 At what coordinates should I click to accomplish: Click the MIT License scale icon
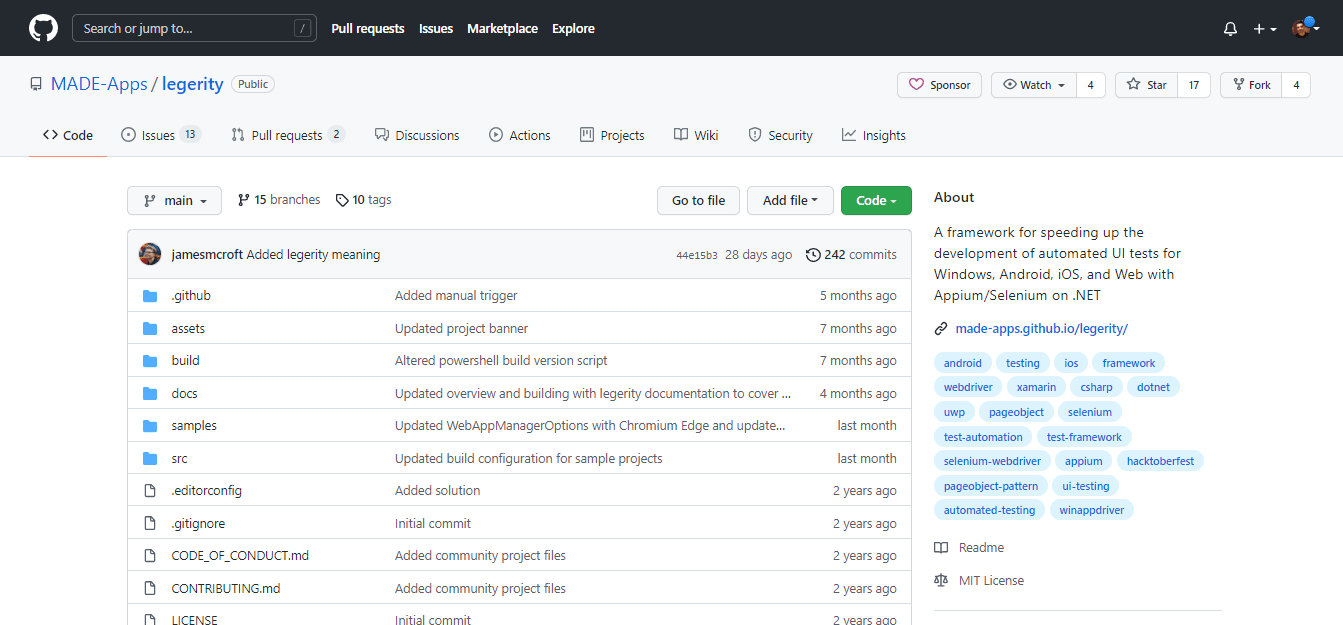pos(941,580)
